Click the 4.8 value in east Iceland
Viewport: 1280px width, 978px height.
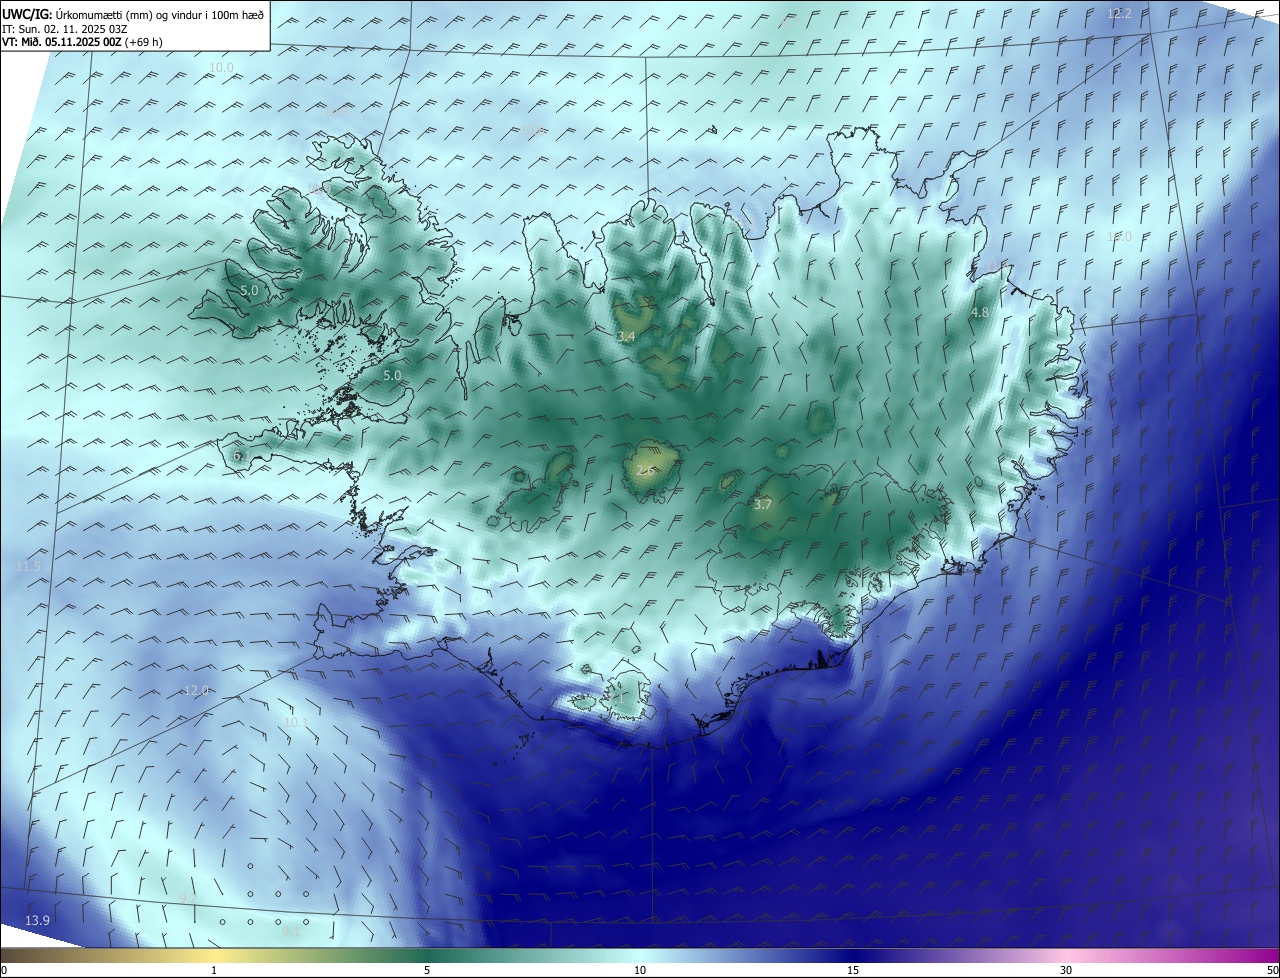(980, 313)
